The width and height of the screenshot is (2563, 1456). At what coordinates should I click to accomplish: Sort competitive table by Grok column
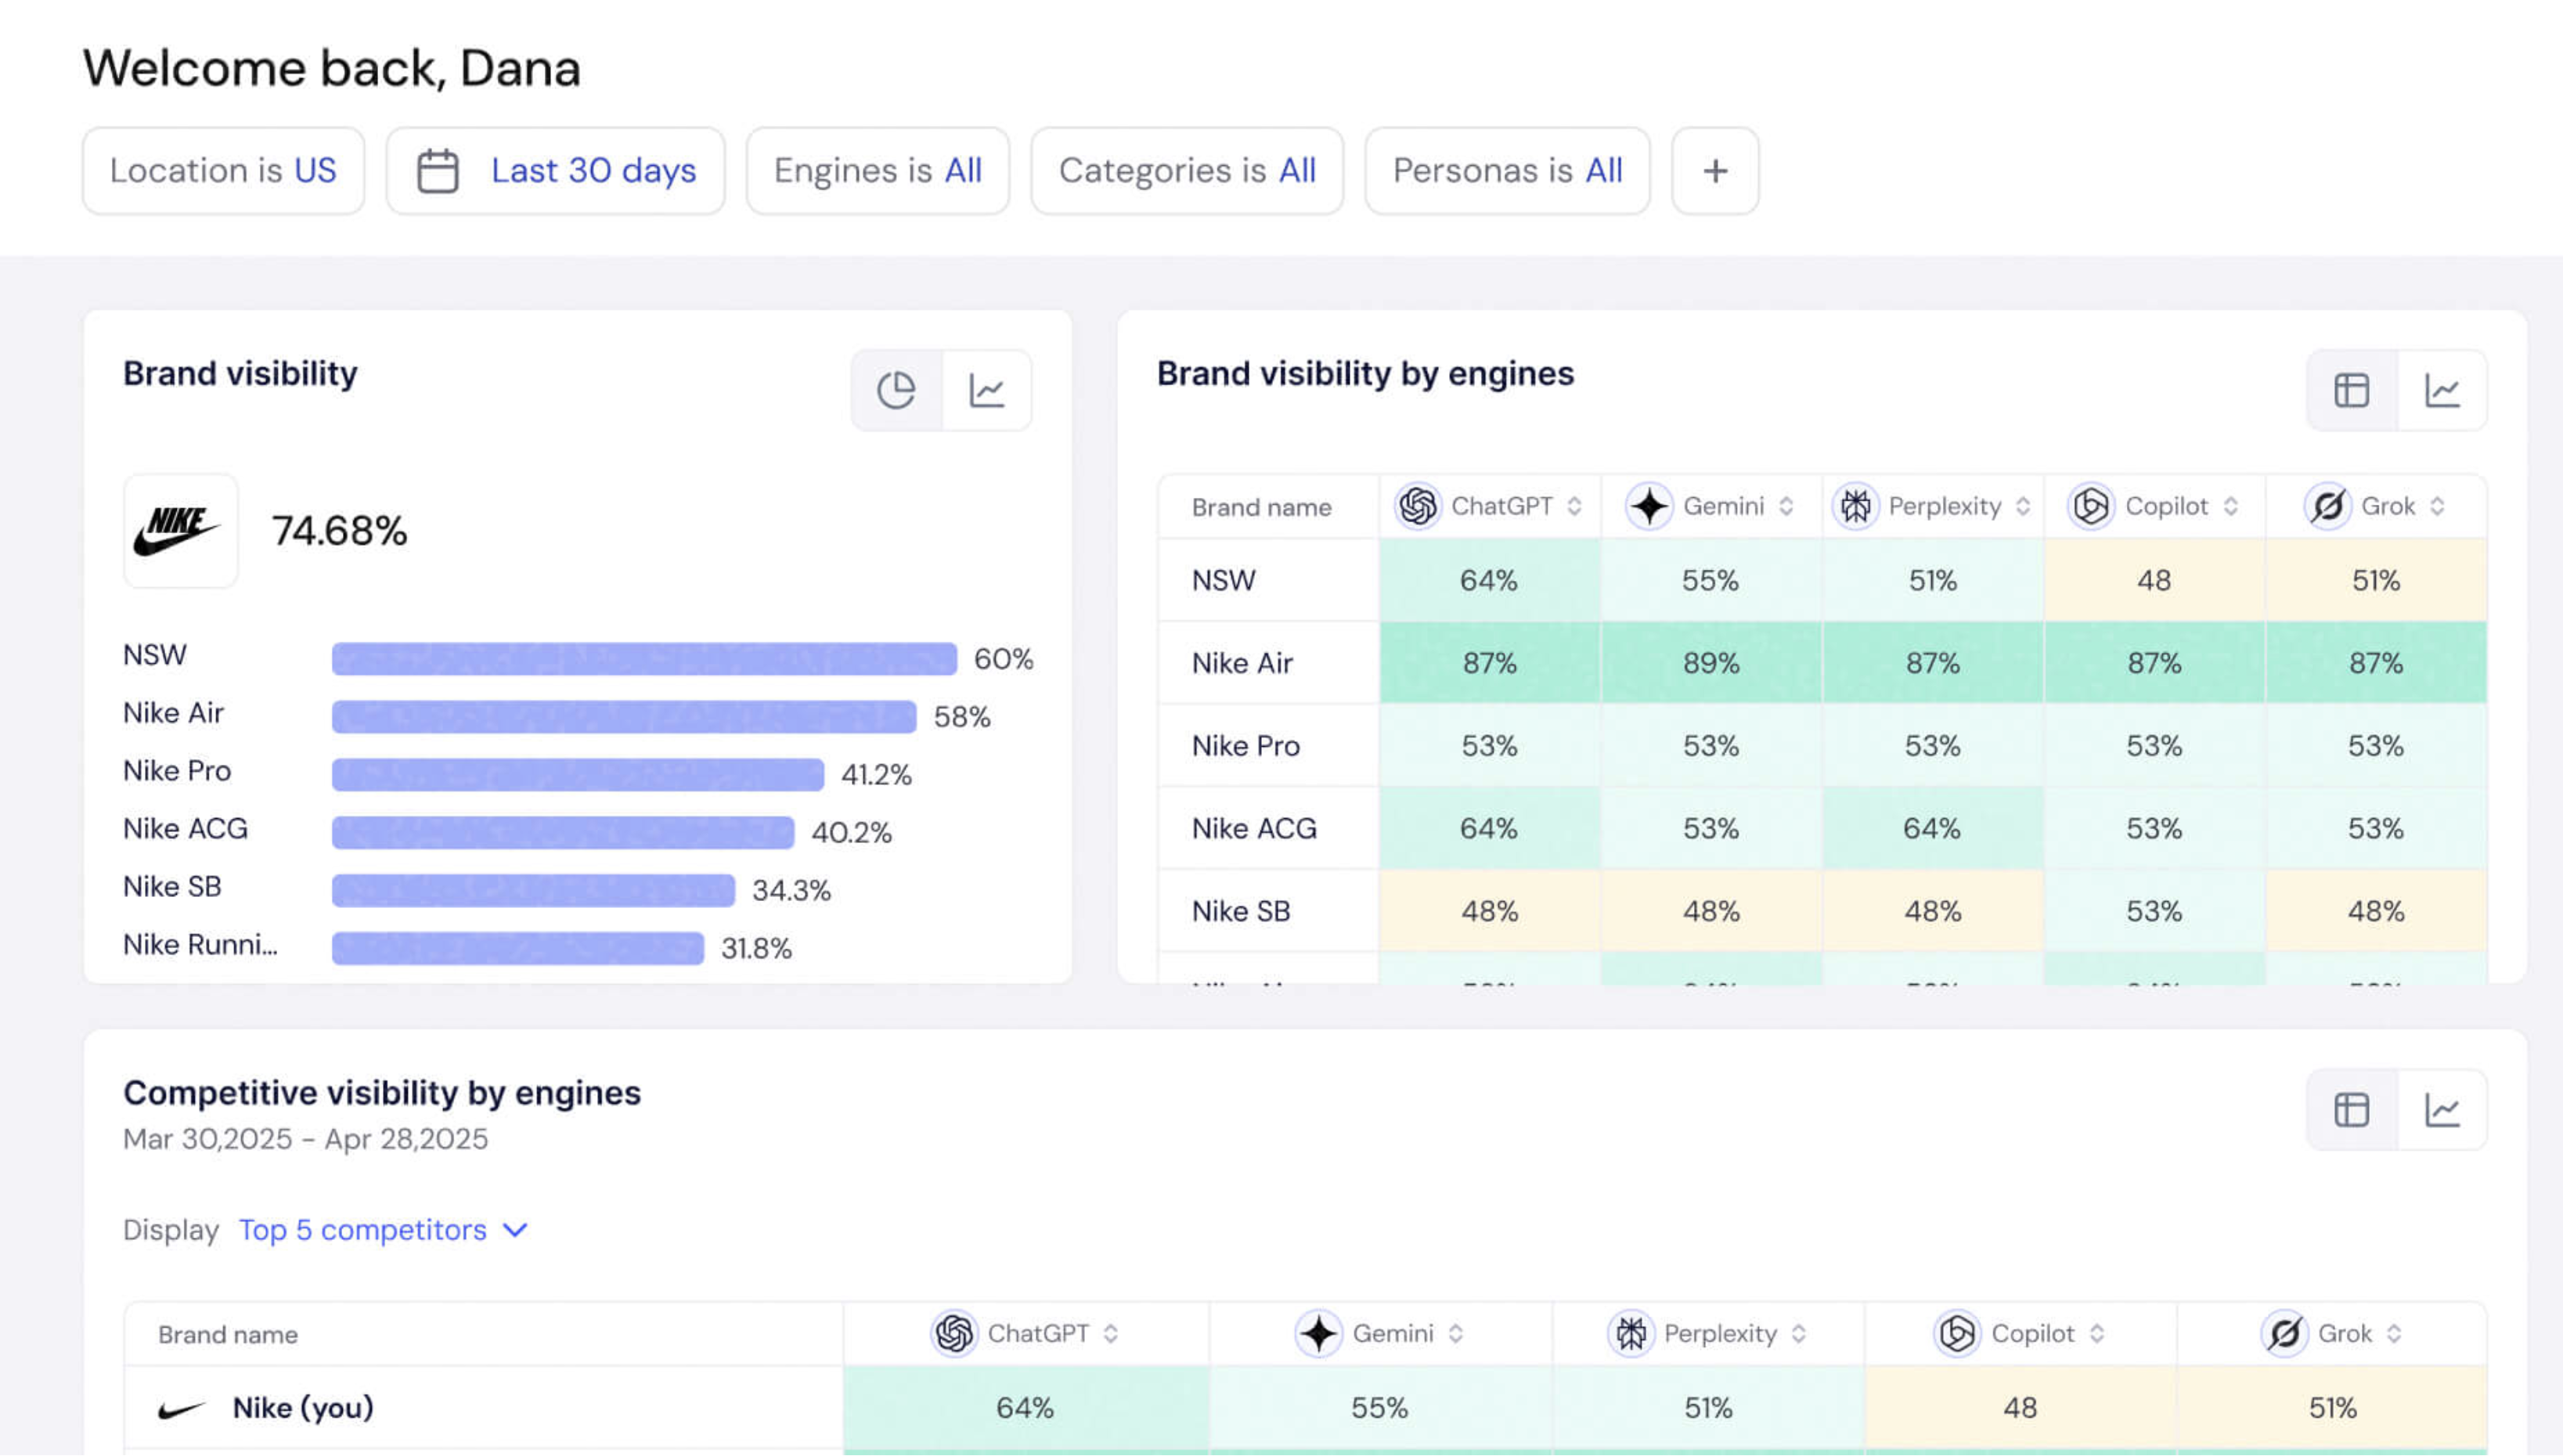[2394, 1334]
